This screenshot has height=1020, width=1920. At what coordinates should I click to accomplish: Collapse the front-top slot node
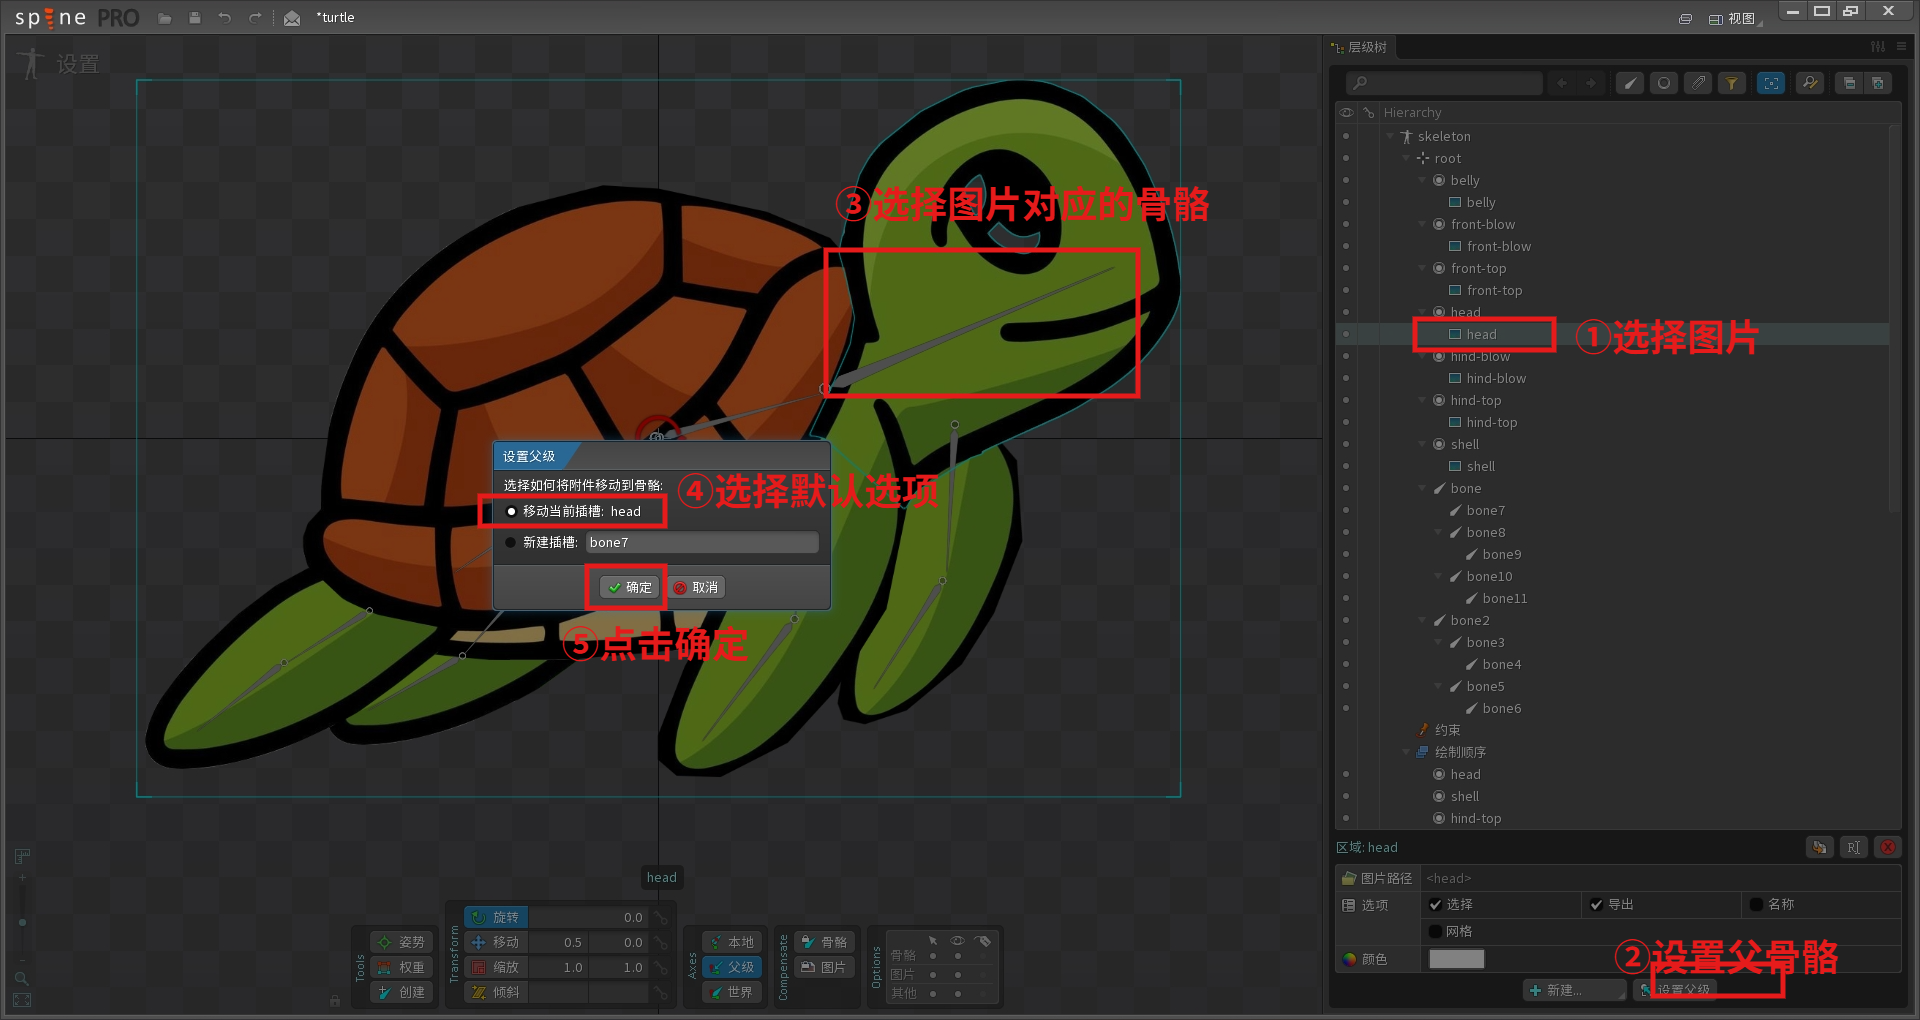(x=1422, y=268)
